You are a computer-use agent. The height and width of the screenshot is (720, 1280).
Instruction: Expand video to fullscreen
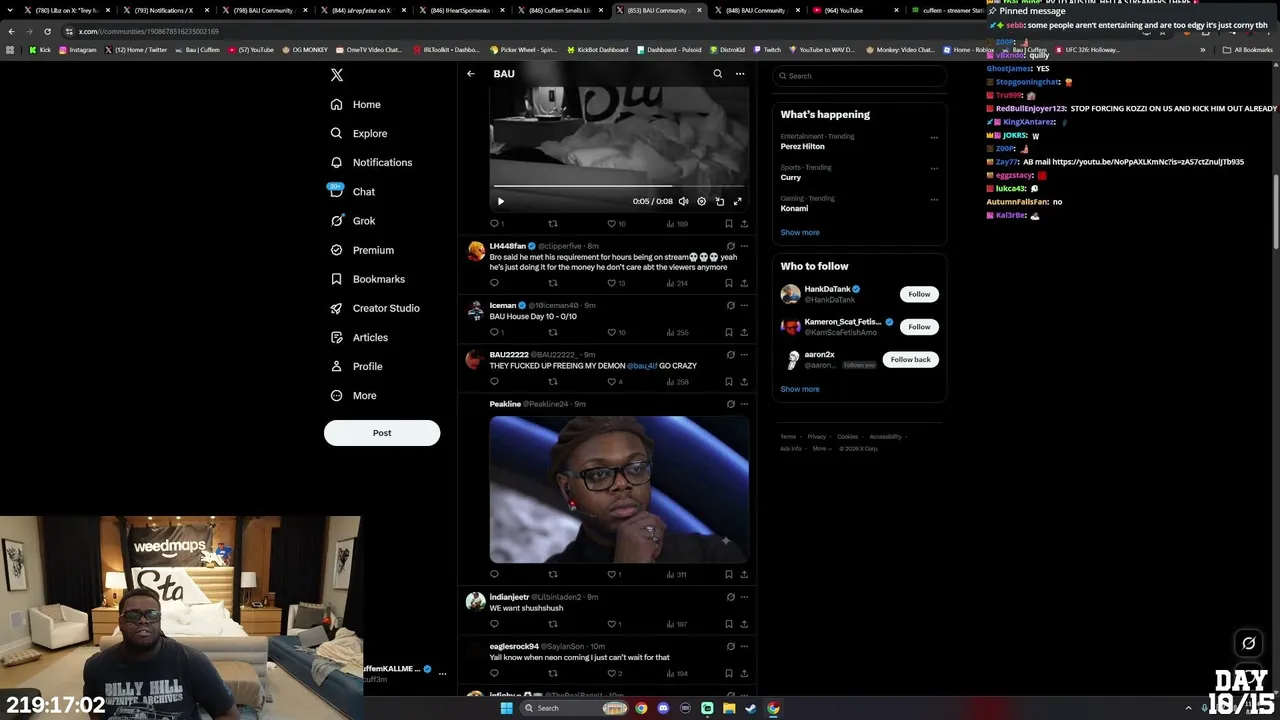(x=738, y=201)
